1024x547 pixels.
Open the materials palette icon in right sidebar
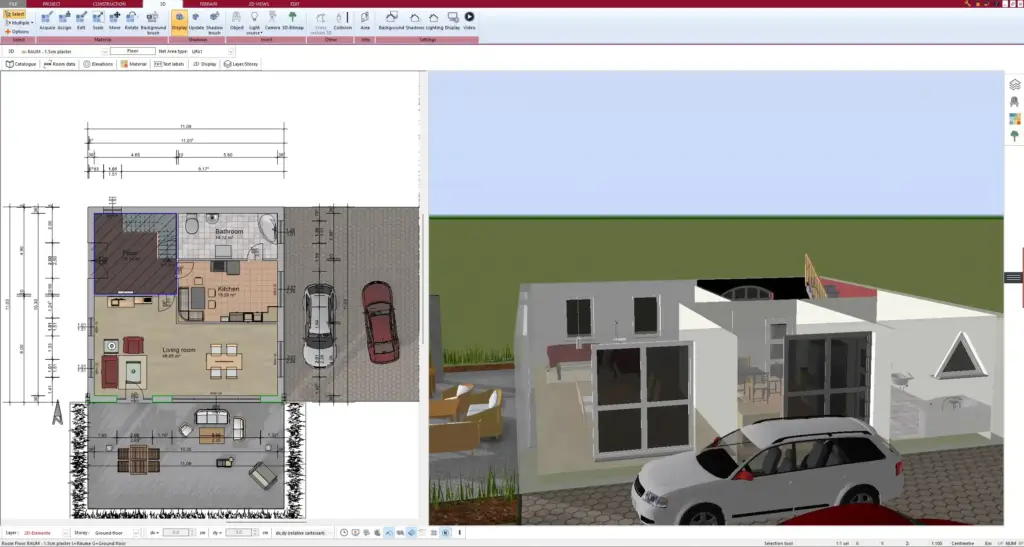1014,119
